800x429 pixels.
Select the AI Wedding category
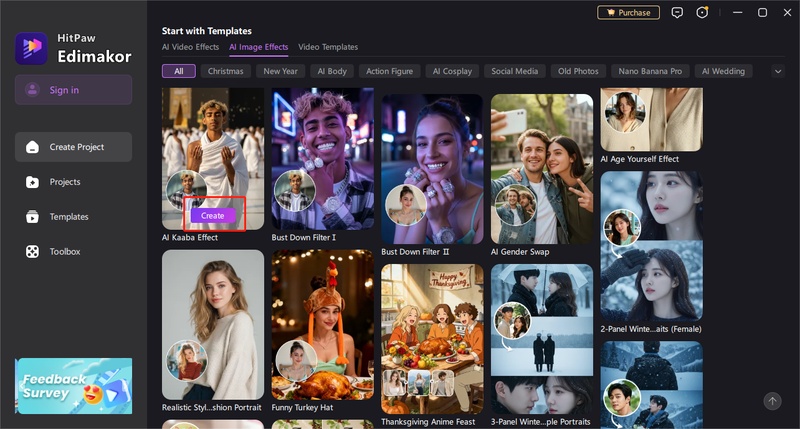click(723, 71)
